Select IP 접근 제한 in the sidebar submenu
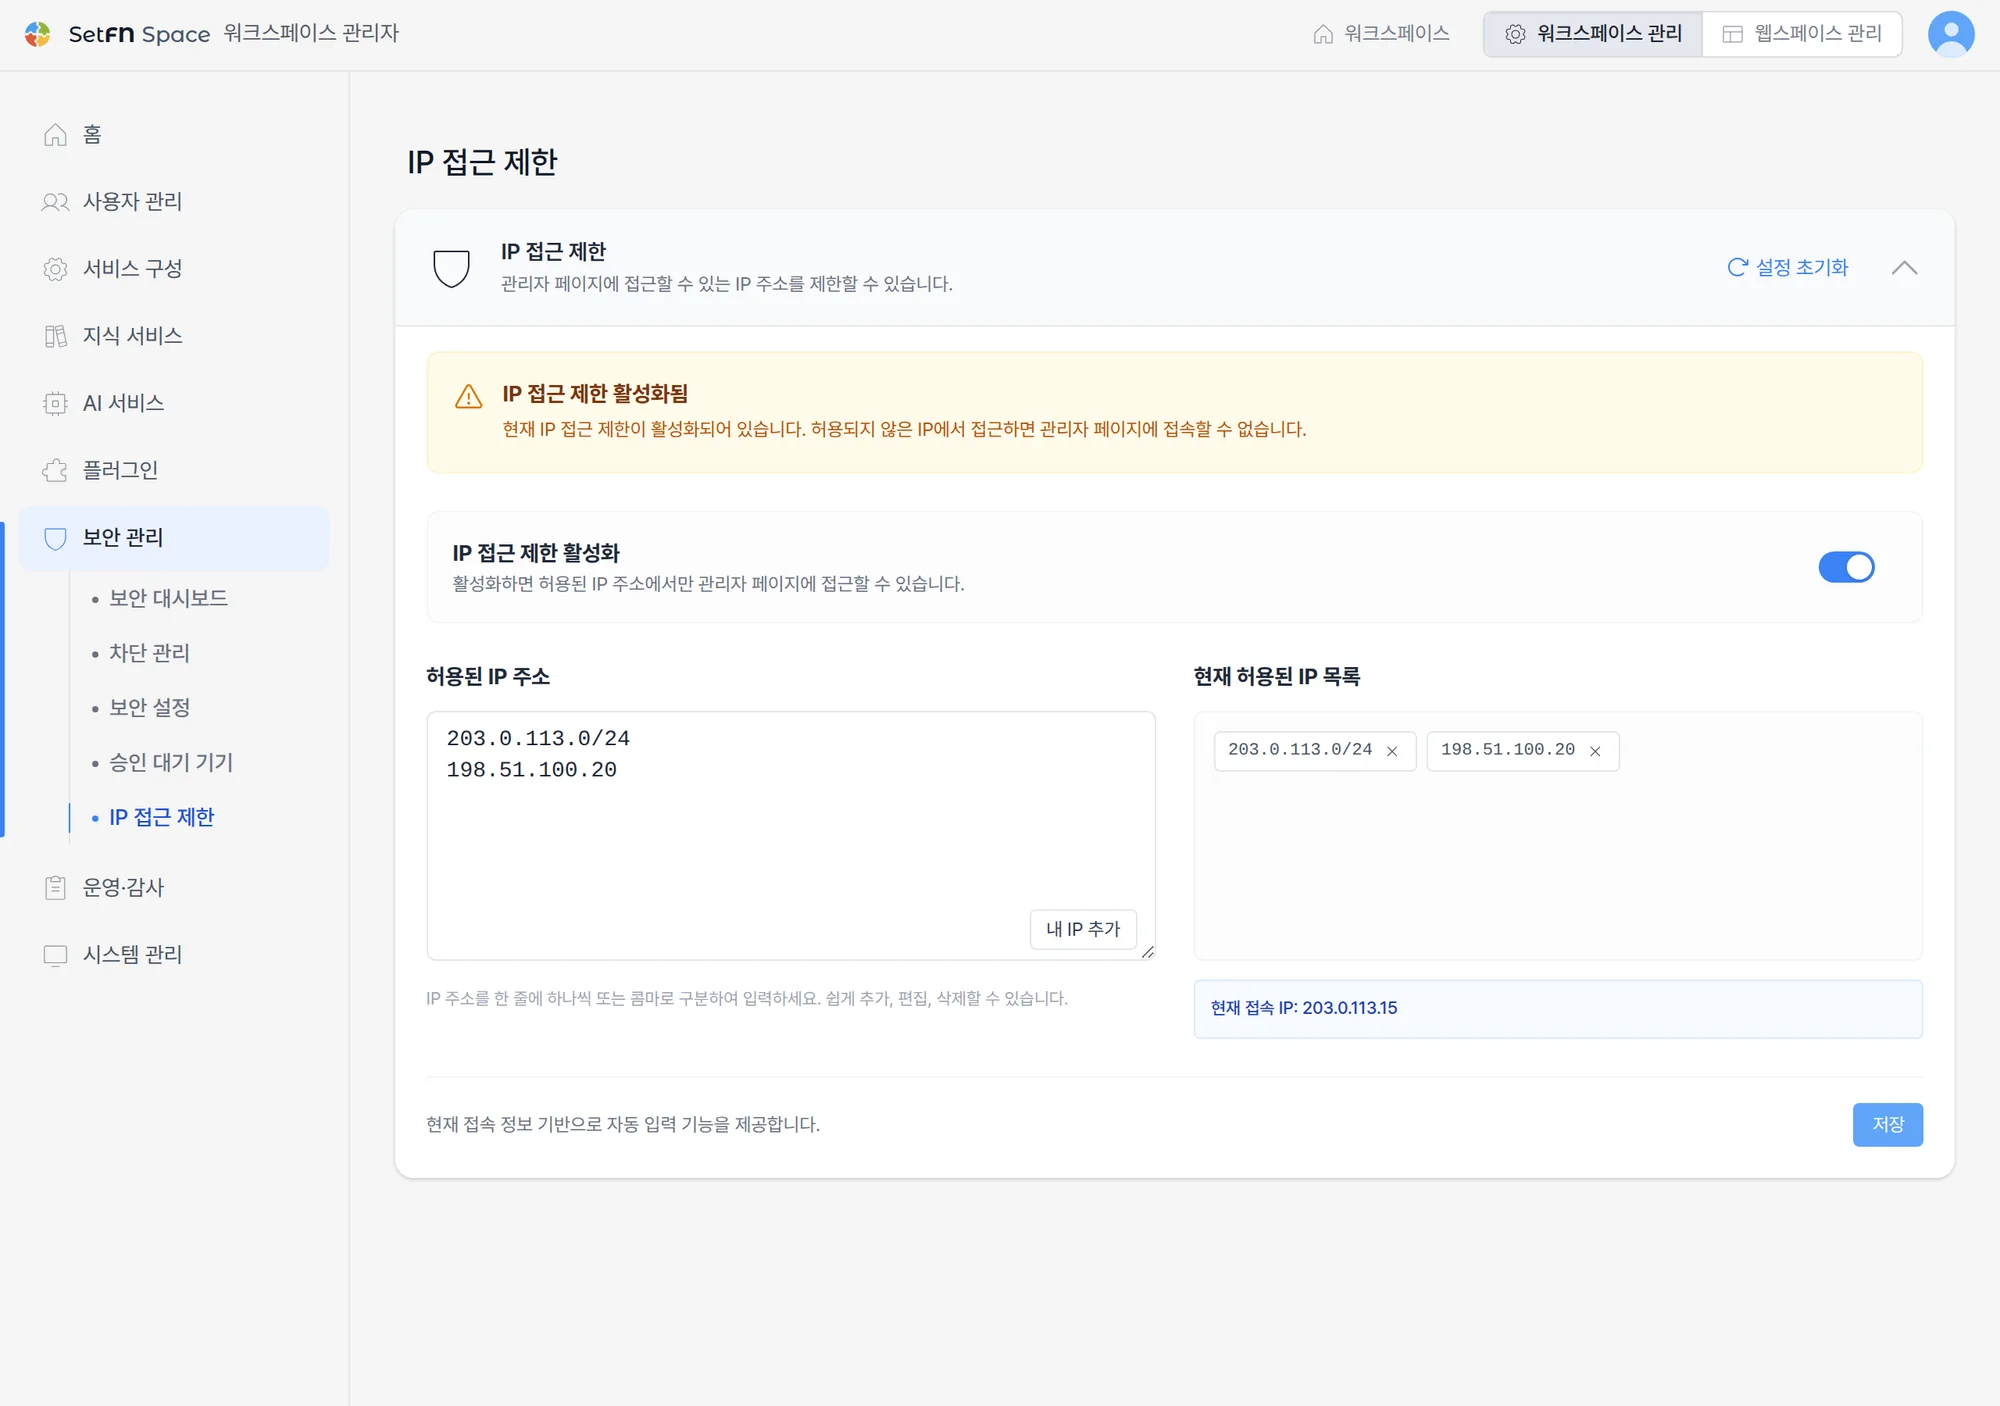This screenshot has width=2000, height=1406. [161, 818]
